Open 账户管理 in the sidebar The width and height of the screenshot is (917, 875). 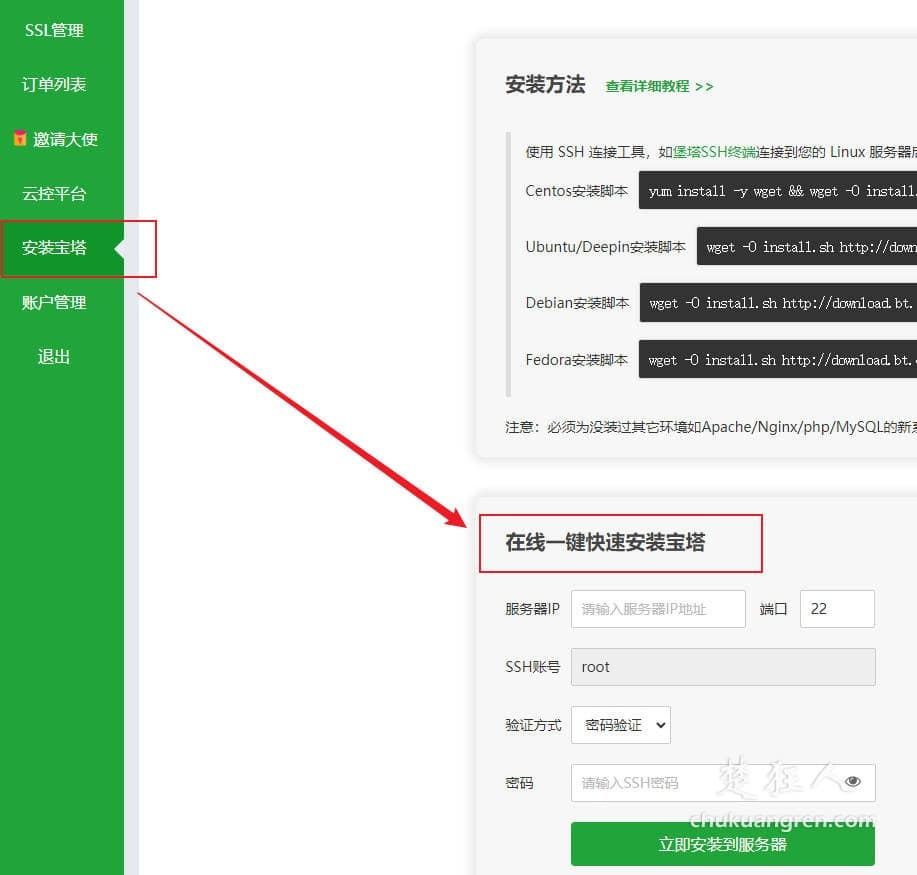coord(53,301)
